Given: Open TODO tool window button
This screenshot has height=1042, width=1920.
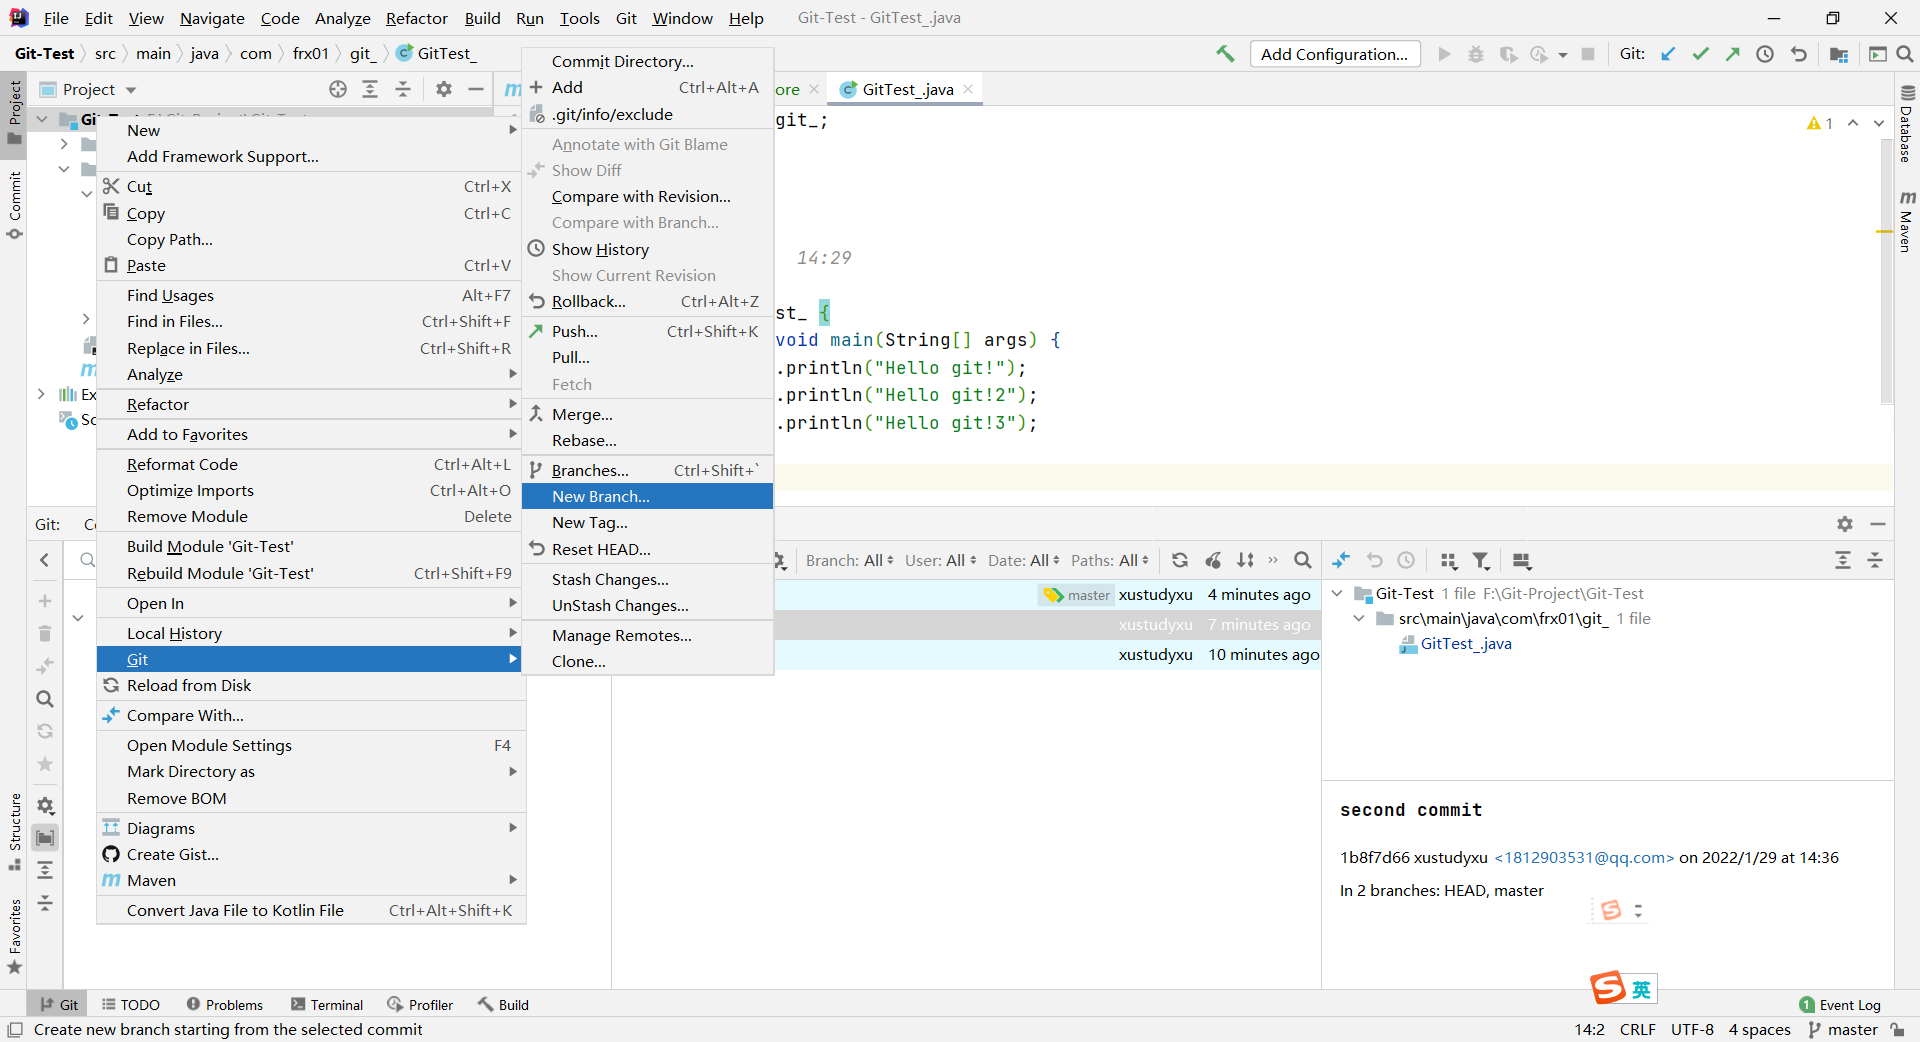Looking at the screenshot, I should [x=131, y=1004].
